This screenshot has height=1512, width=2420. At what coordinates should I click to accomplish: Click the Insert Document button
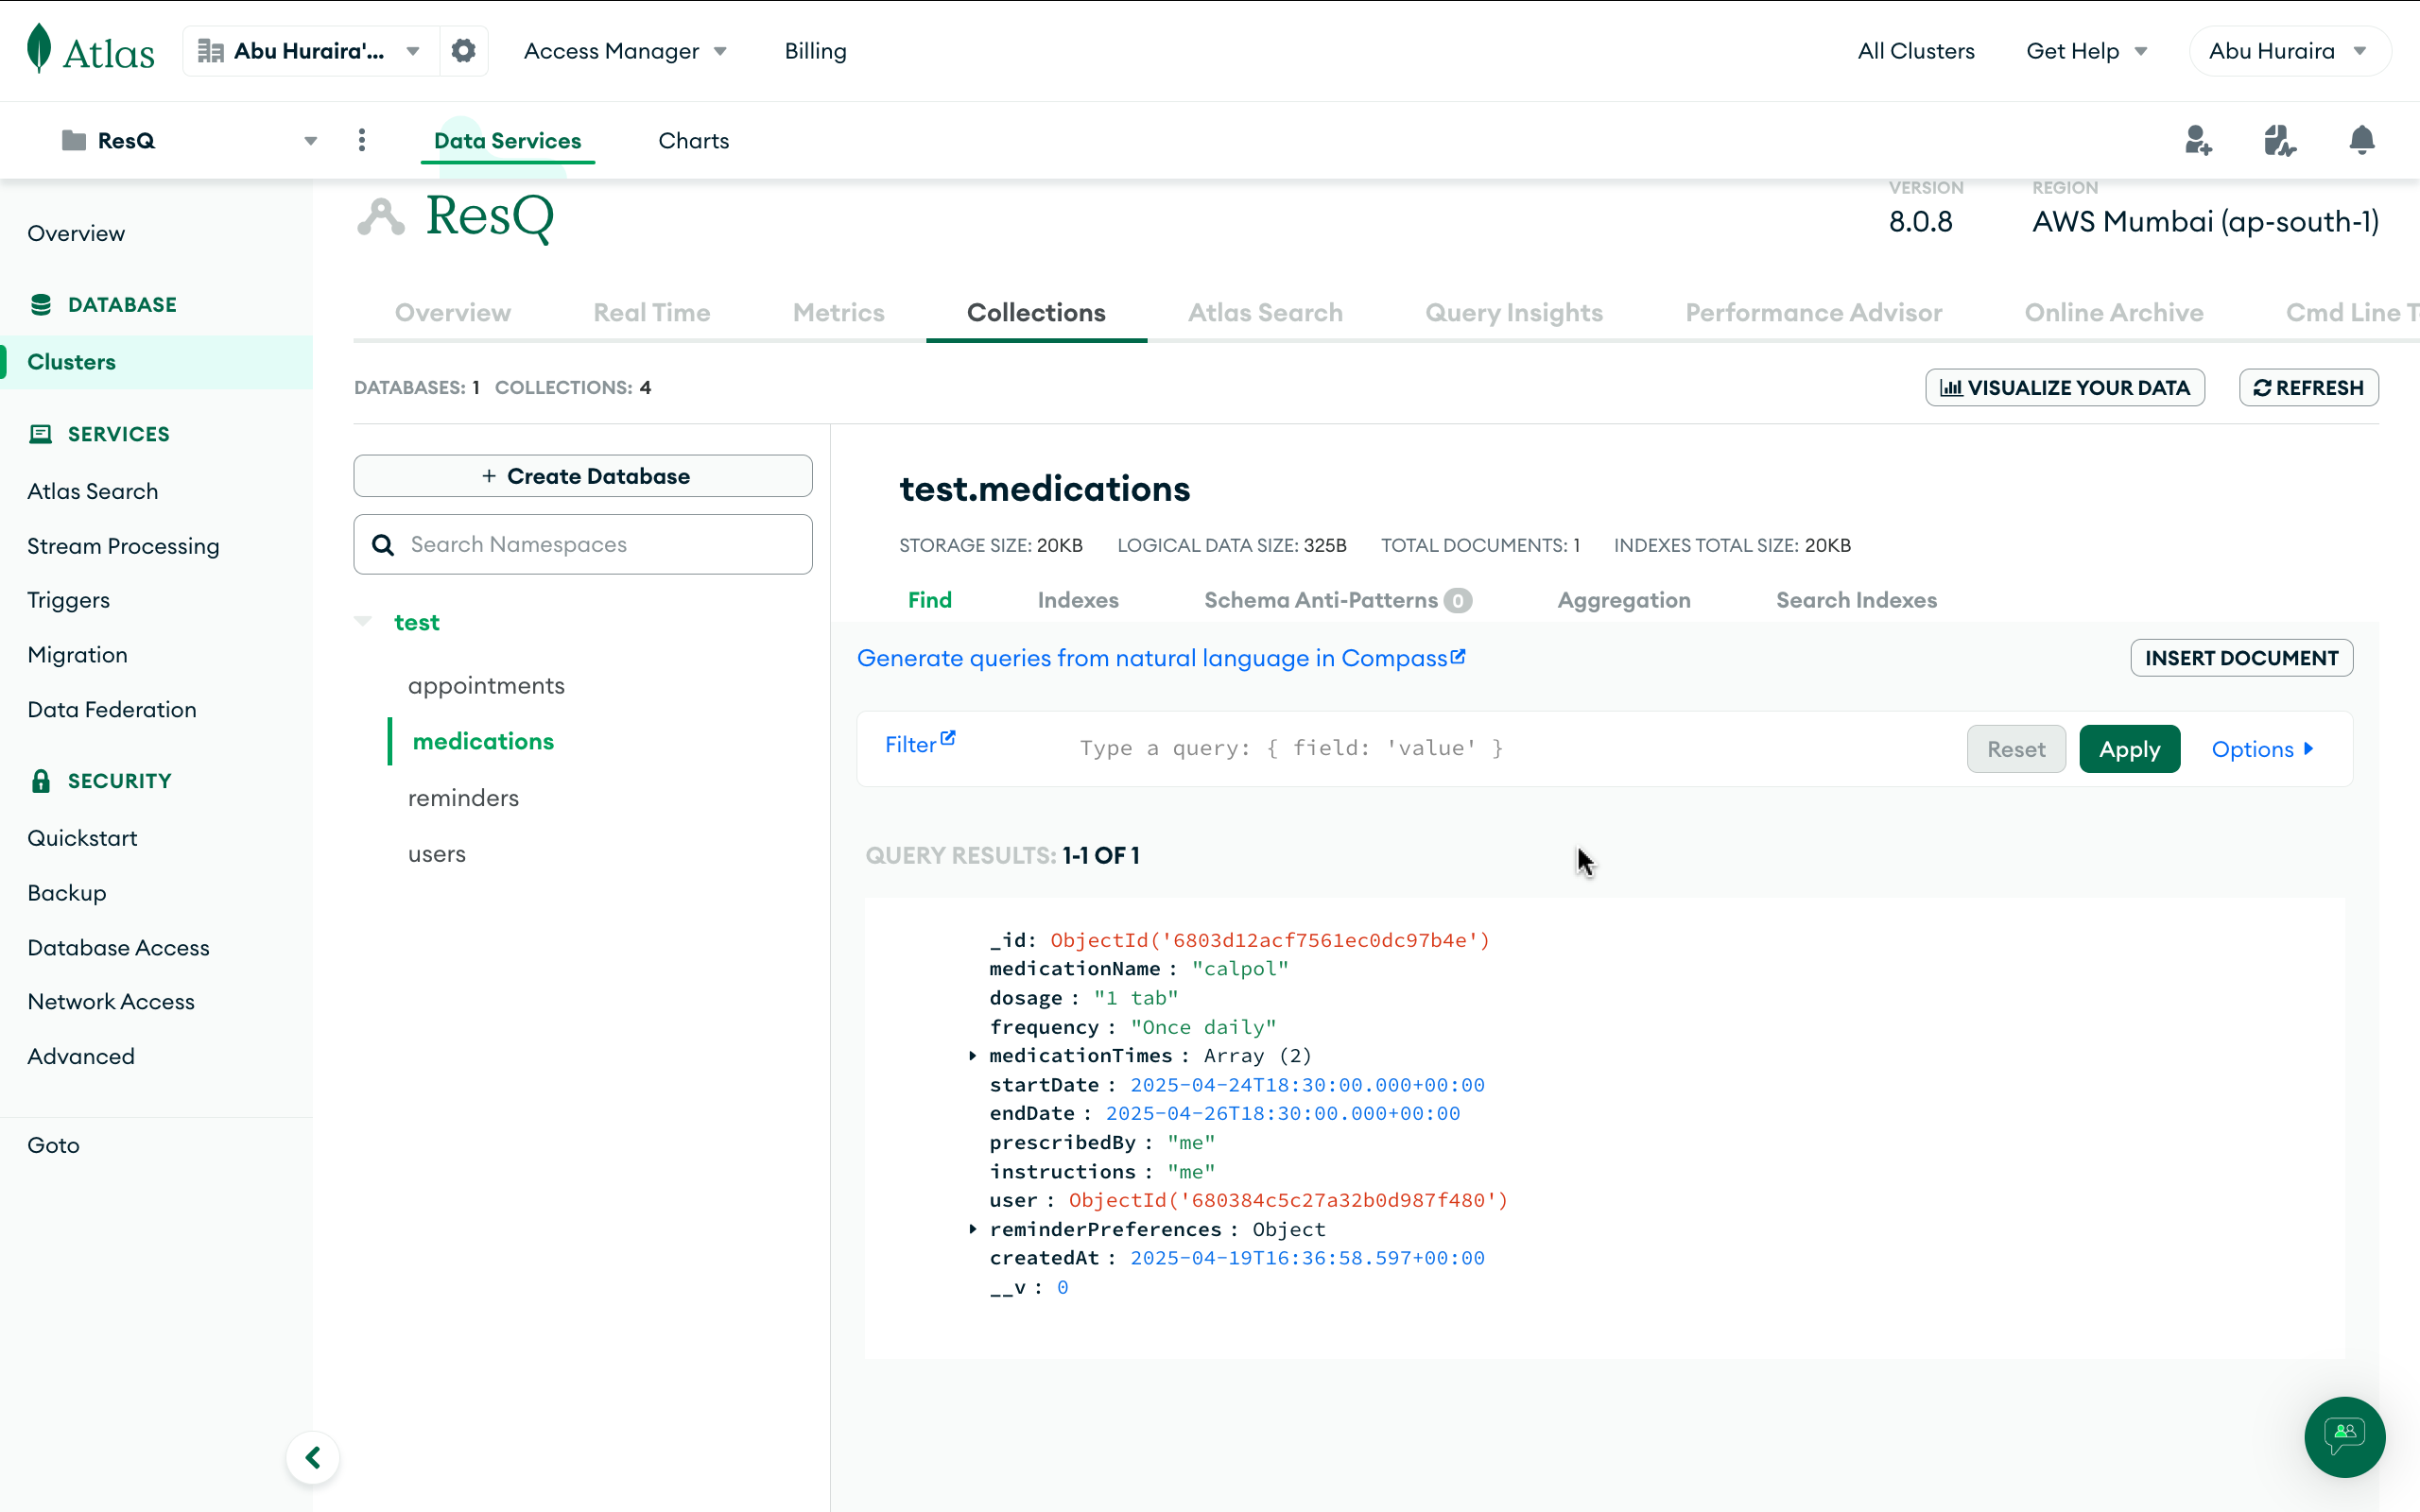2242,657
